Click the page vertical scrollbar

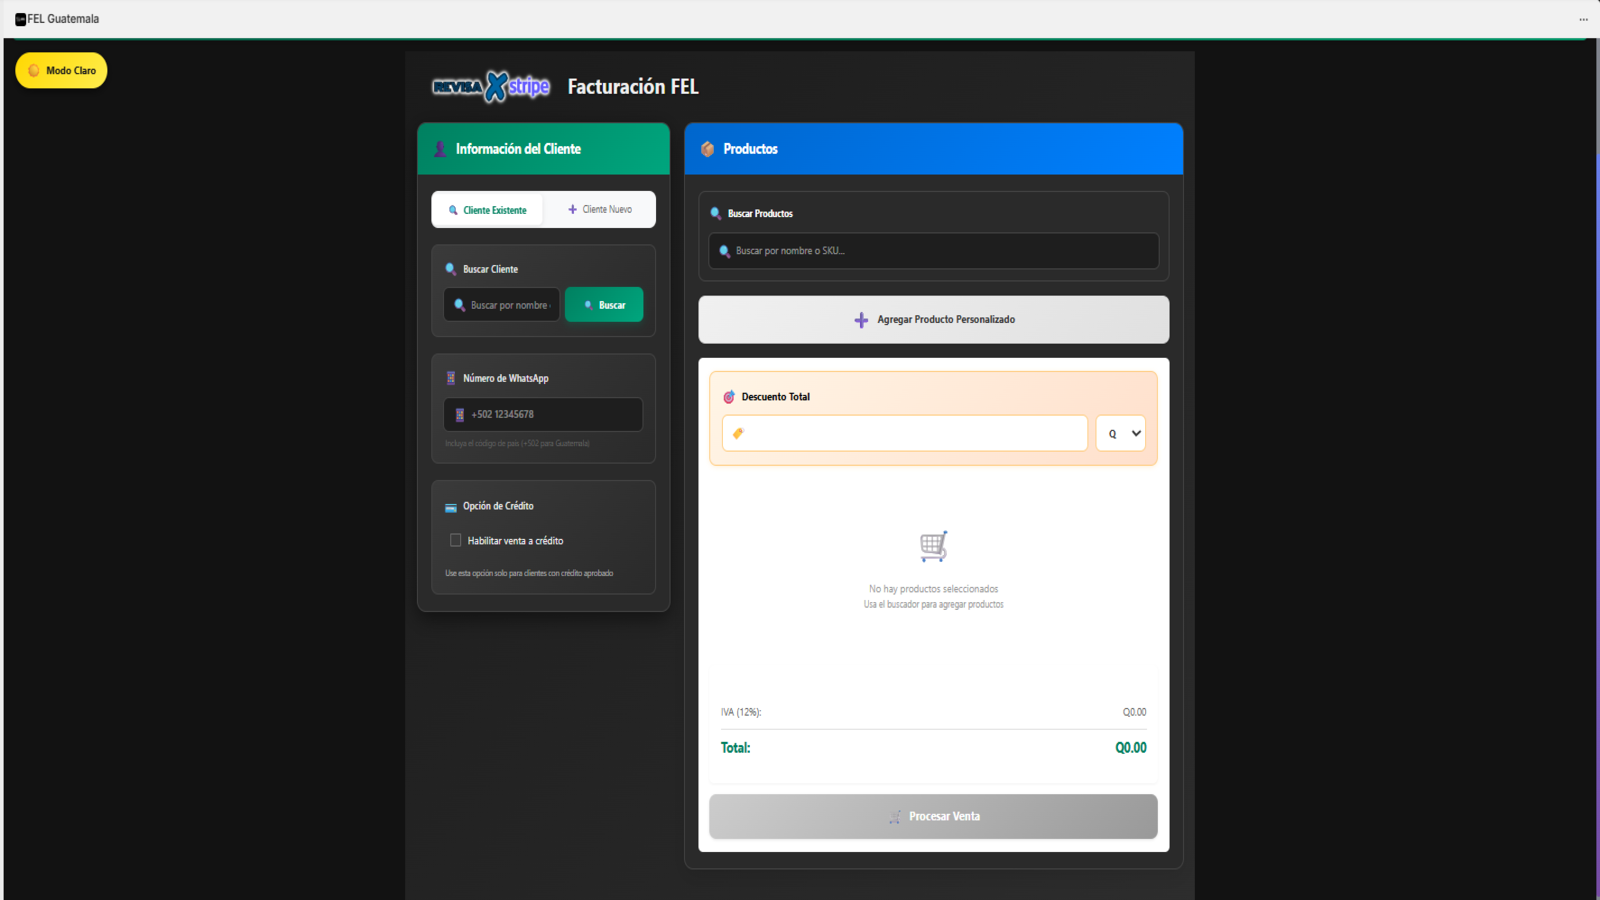pos(1596,470)
